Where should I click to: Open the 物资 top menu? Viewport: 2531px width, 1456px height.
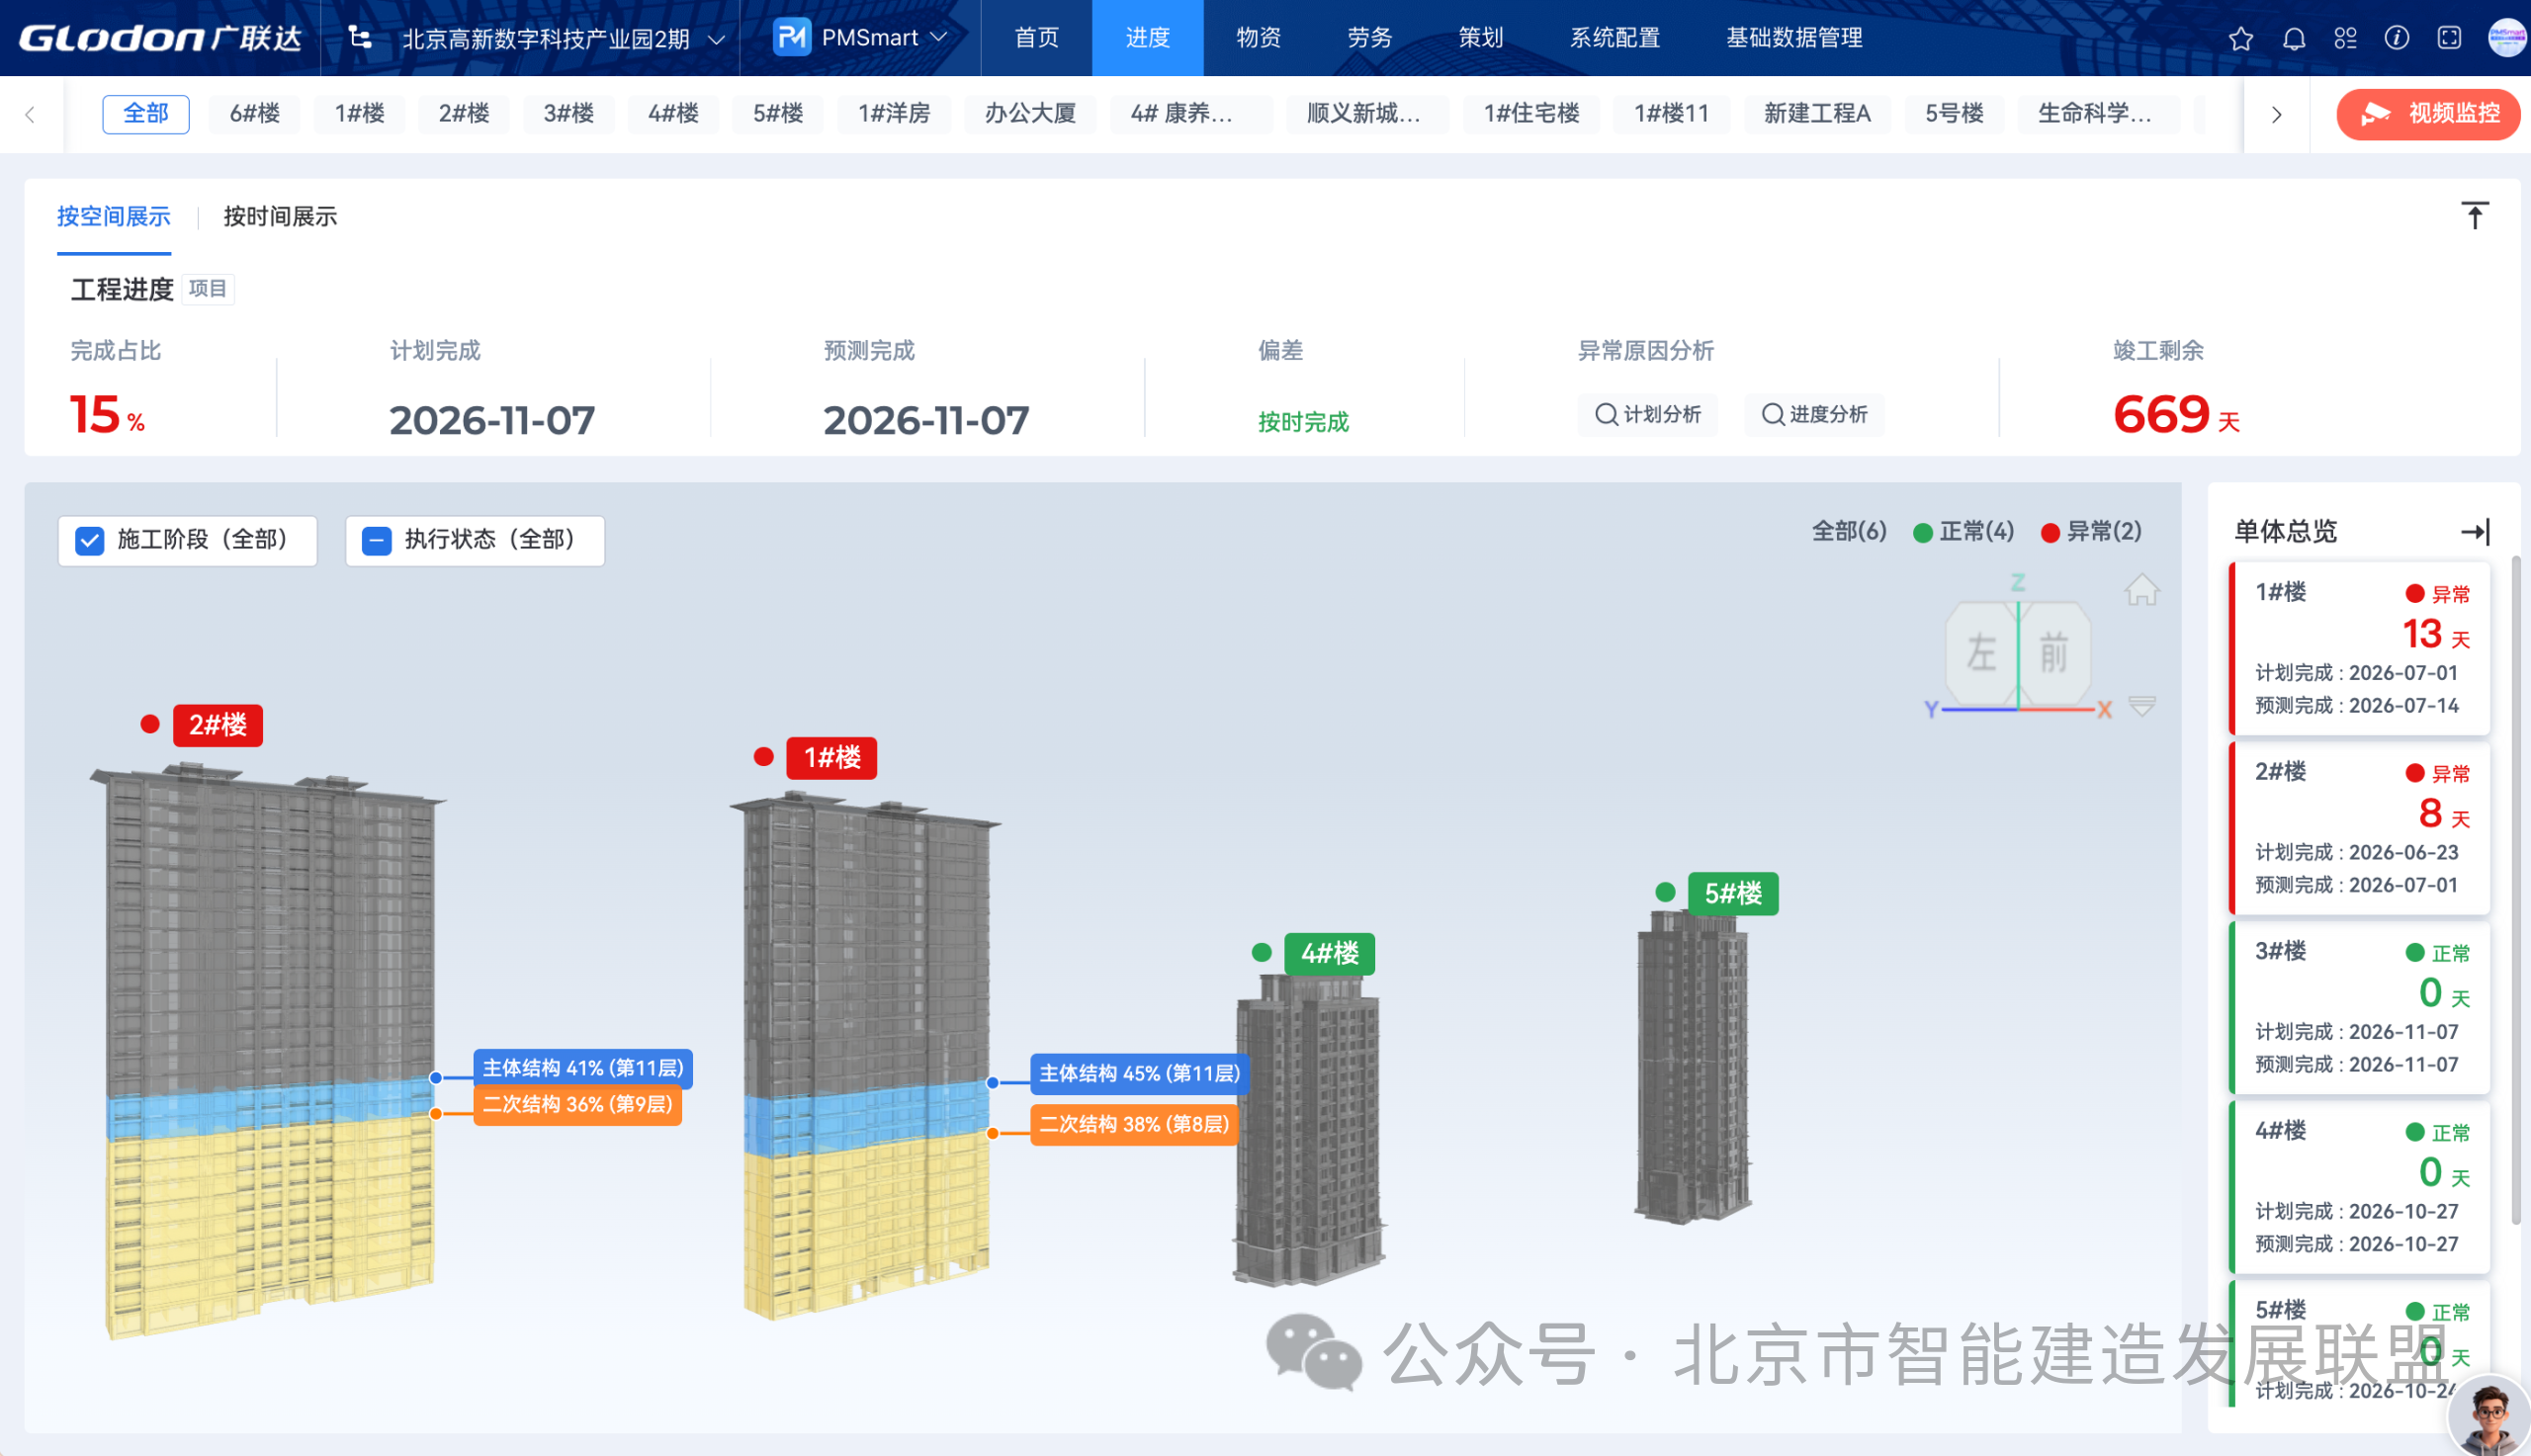(1258, 38)
